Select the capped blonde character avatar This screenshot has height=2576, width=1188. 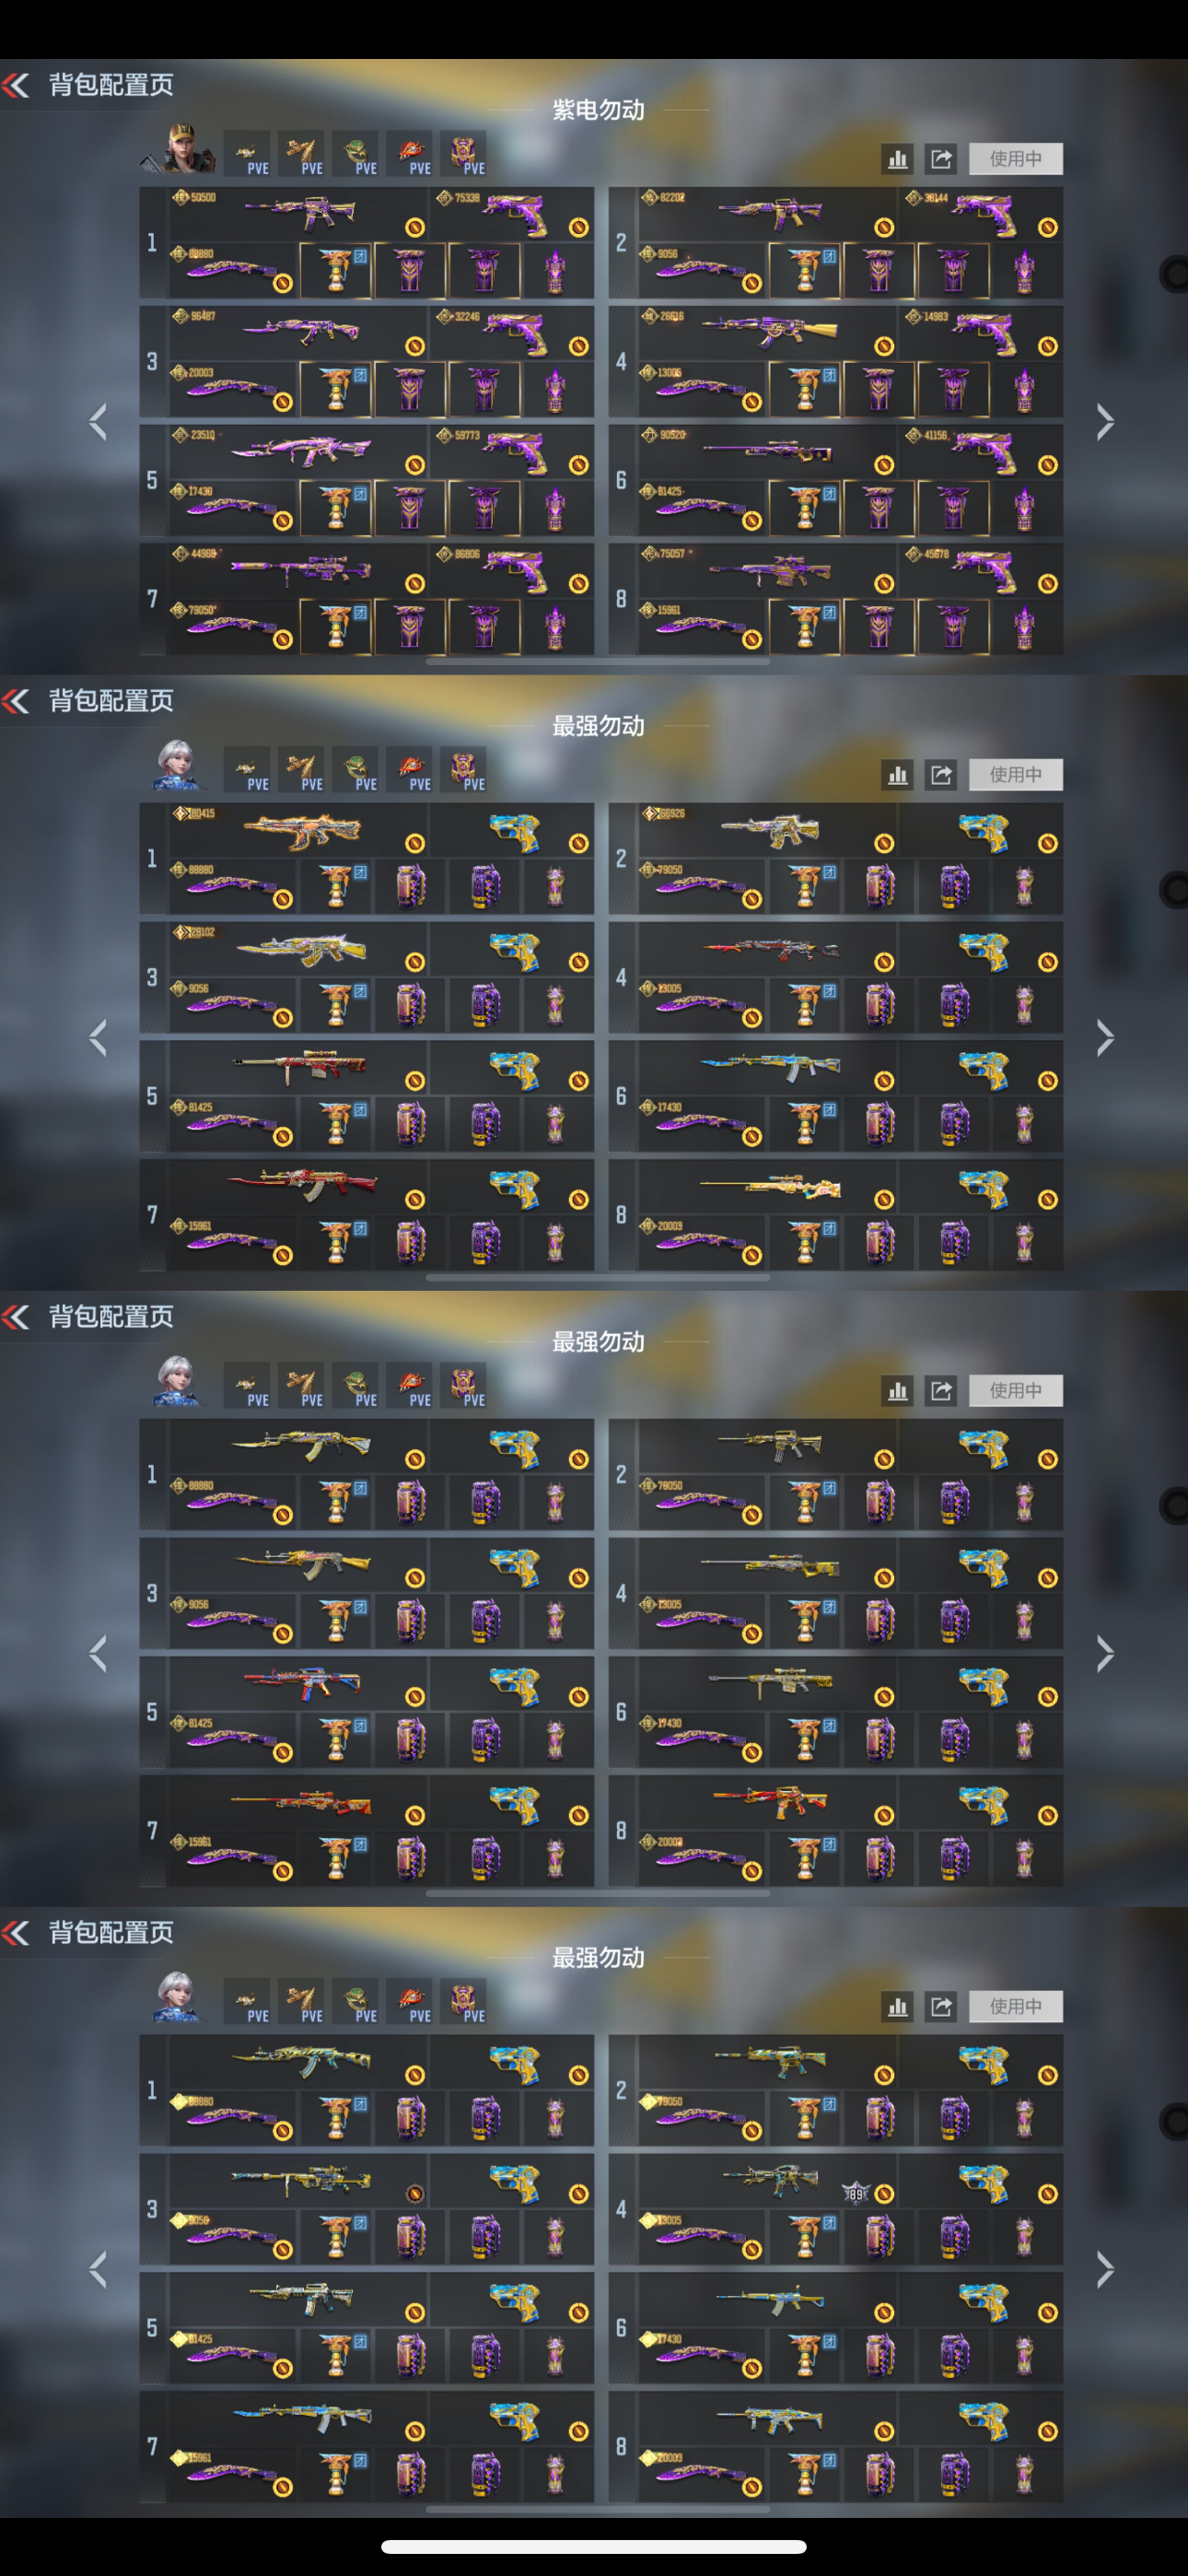pos(180,150)
